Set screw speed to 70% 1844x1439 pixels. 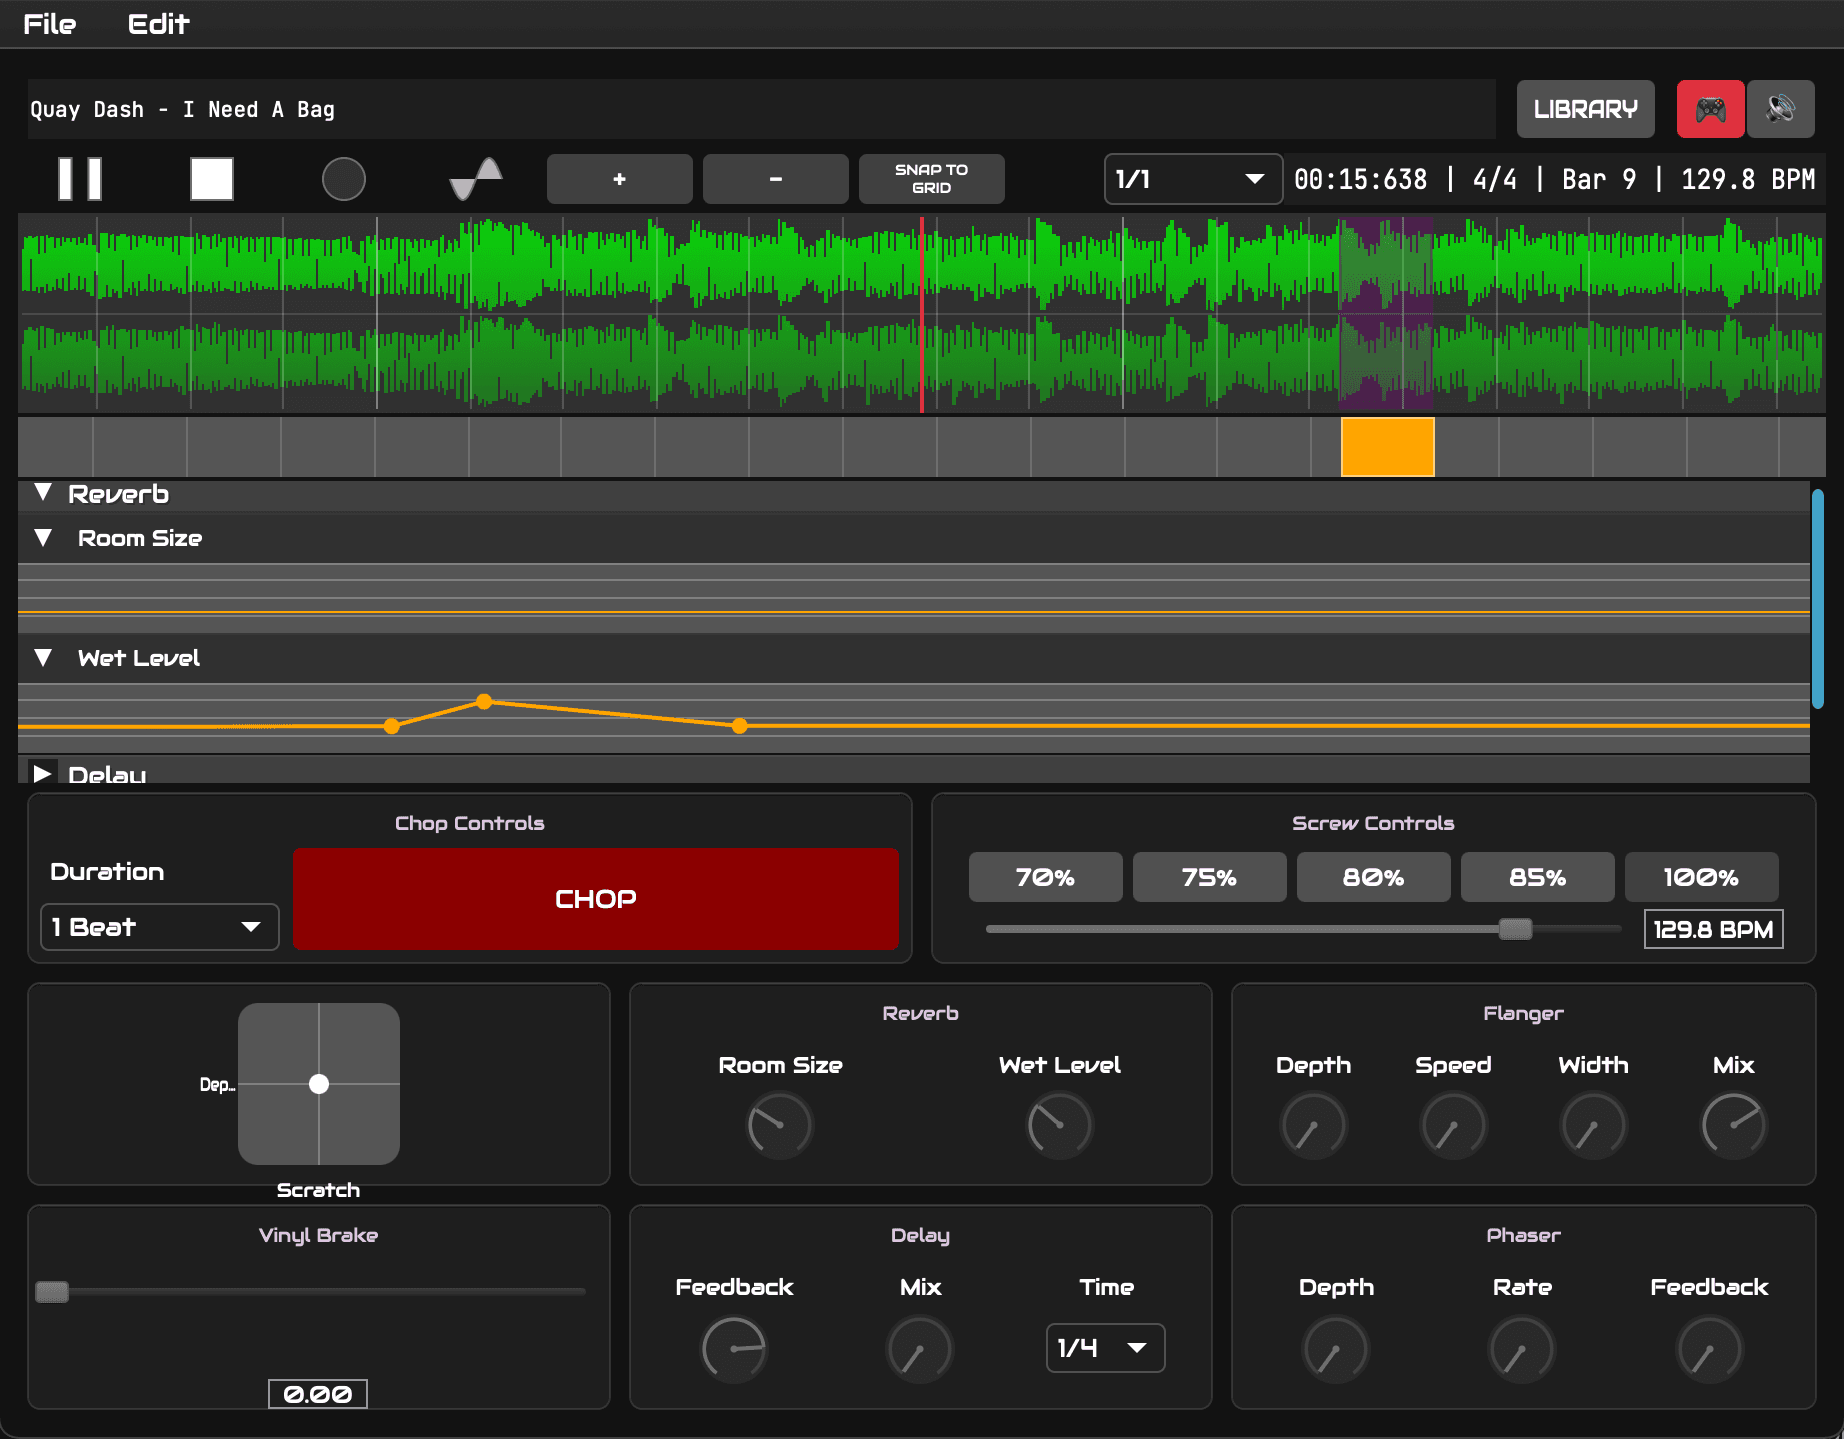pyautogui.click(x=1045, y=877)
